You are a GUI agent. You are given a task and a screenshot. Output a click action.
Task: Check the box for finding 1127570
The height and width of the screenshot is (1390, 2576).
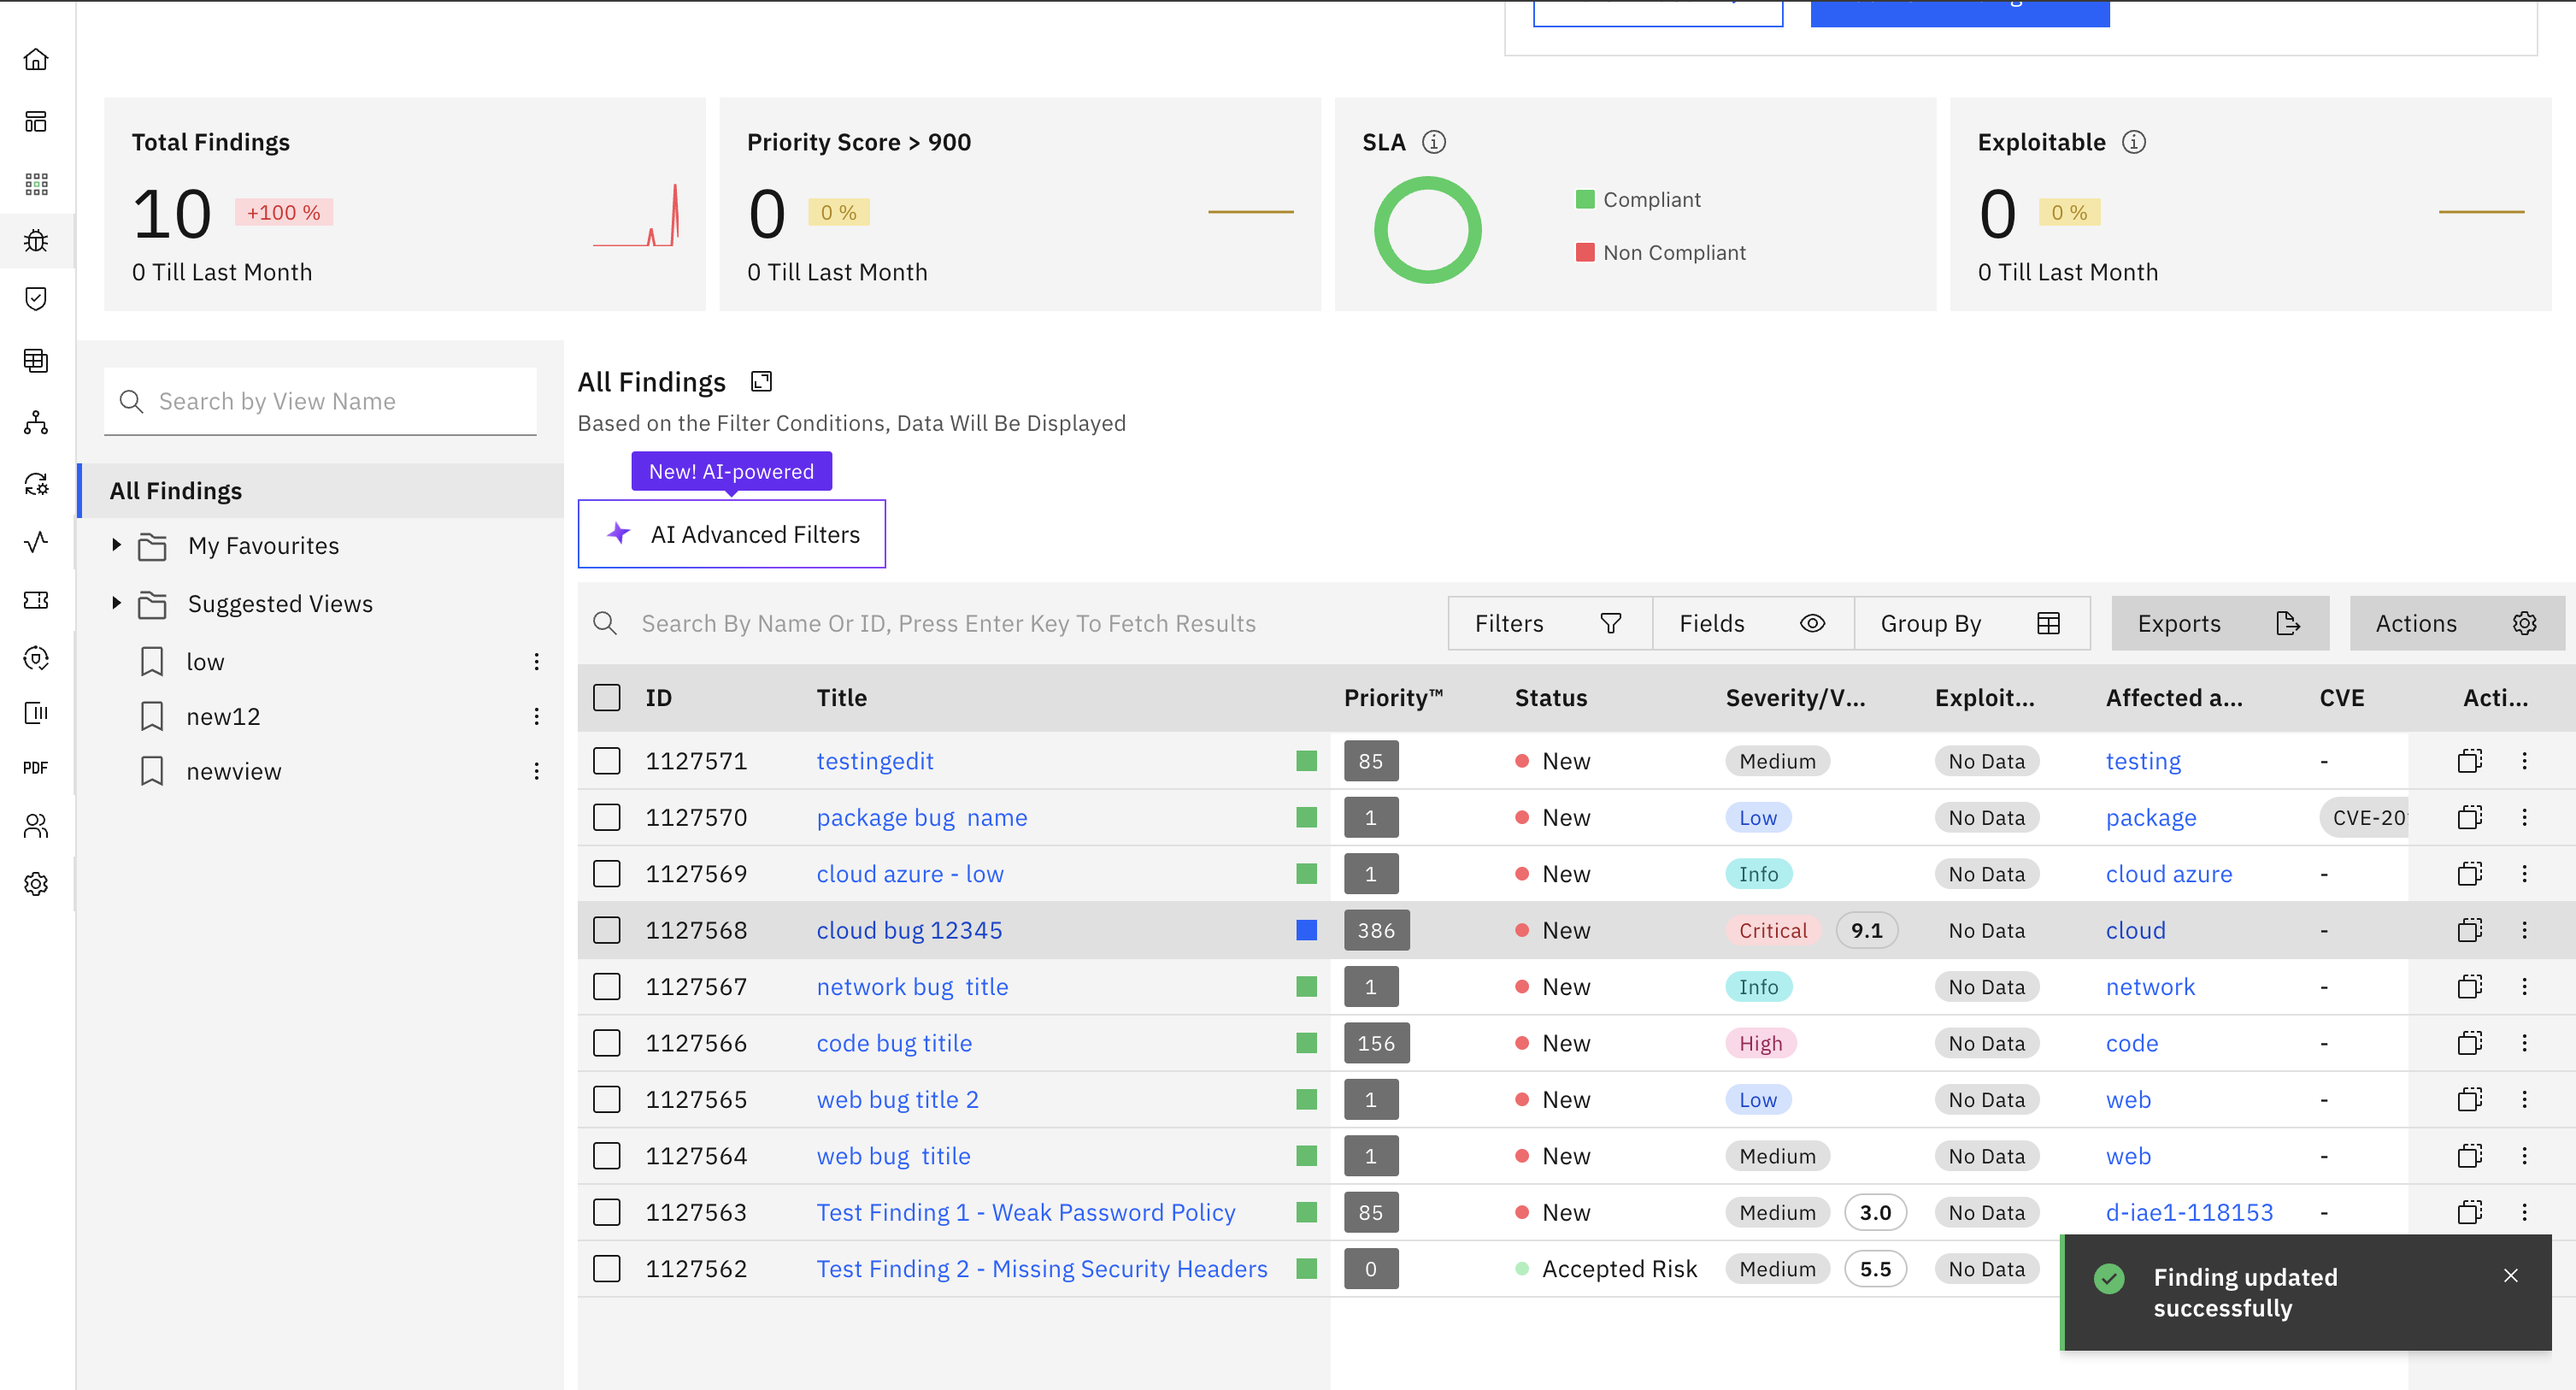click(x=607, y=818)
